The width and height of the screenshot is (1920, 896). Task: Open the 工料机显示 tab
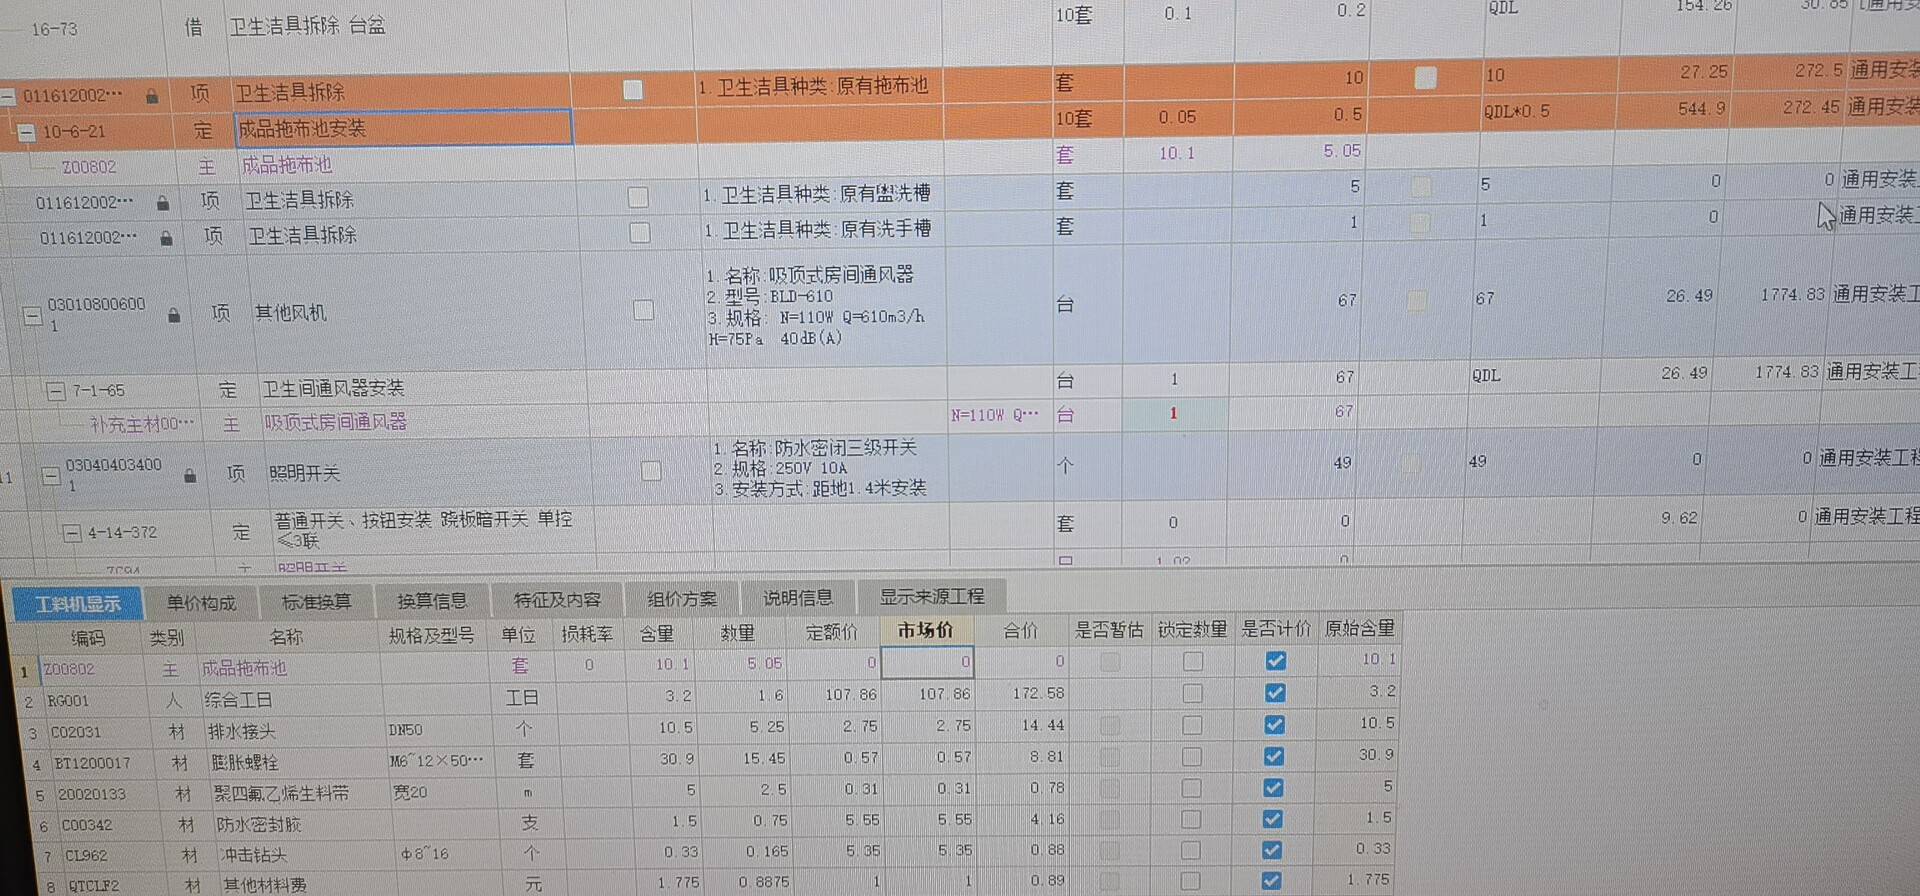tap(78, 604)
